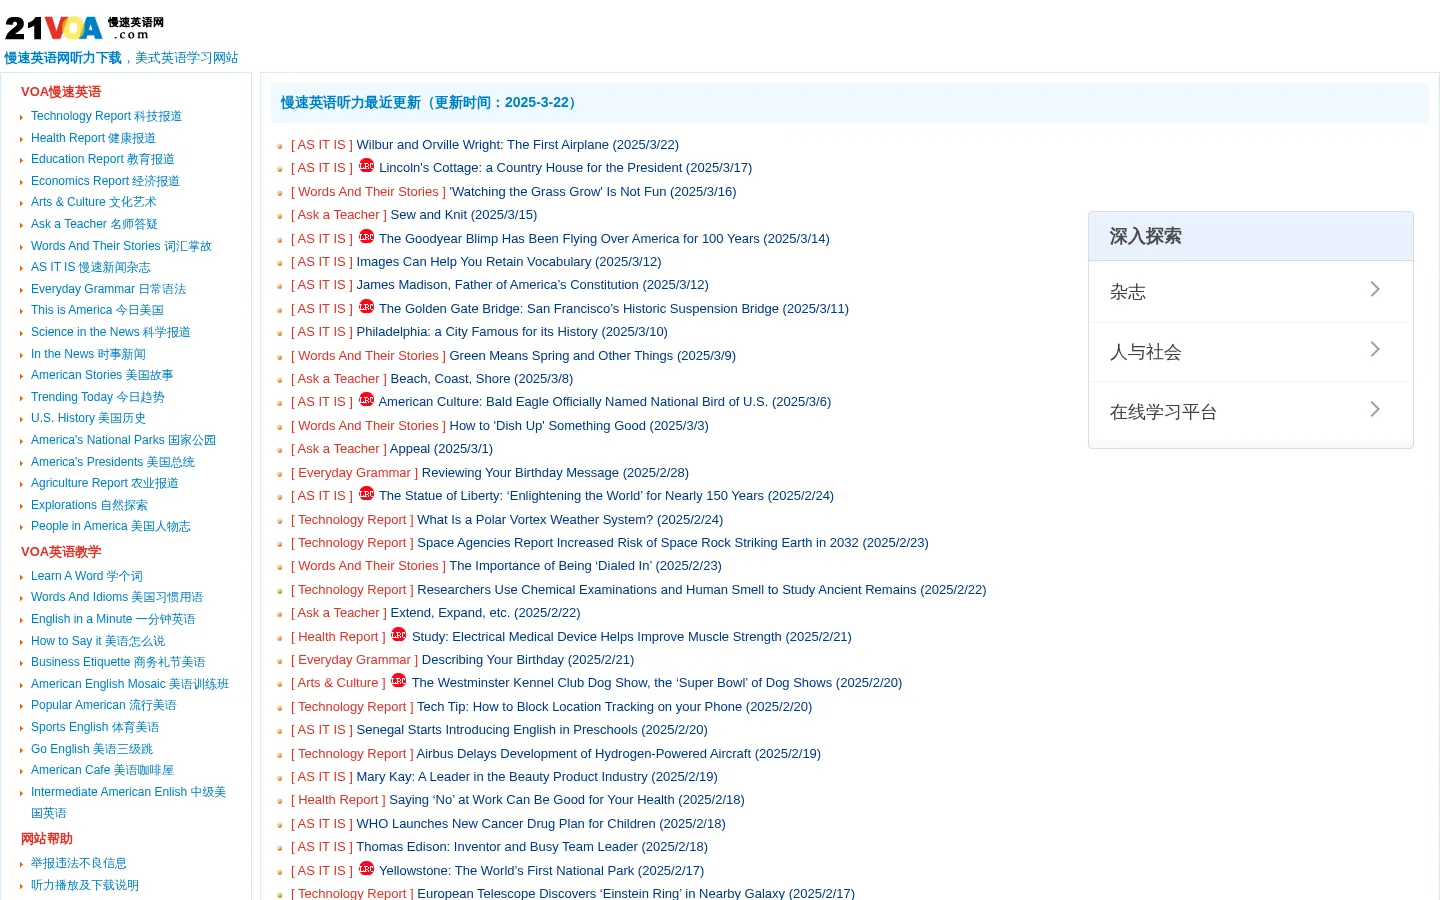Viewport: 1440px width, 900px height.
Task: Open Intermediate American Enlish 中级美国英语 link
Action: [x=128, y=802]
